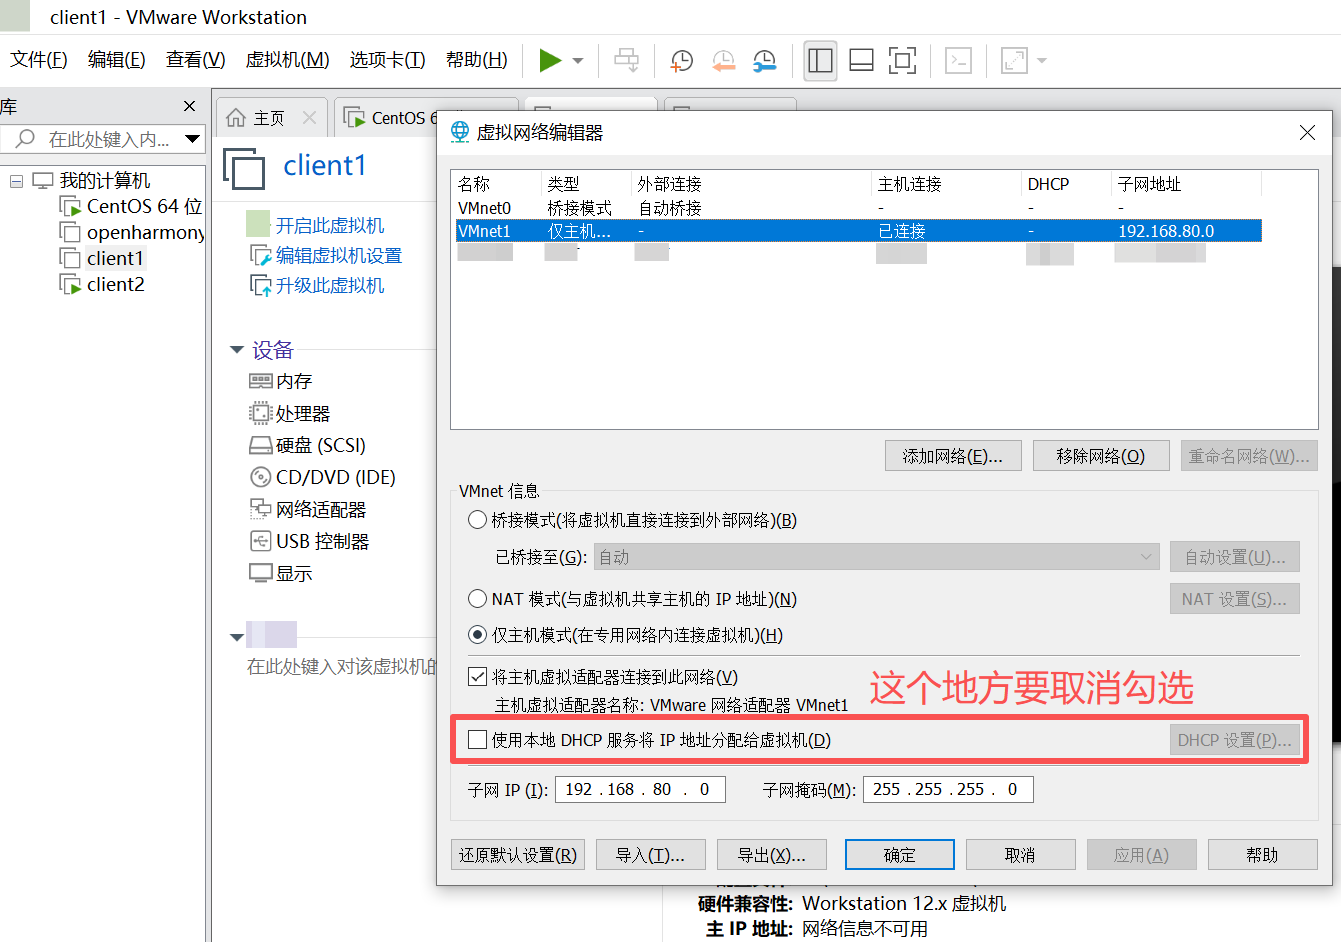The height and width of the screenshot is (942, 1341).
Task: Click 还原默认设置(R) button
Action: click(518, 855)
